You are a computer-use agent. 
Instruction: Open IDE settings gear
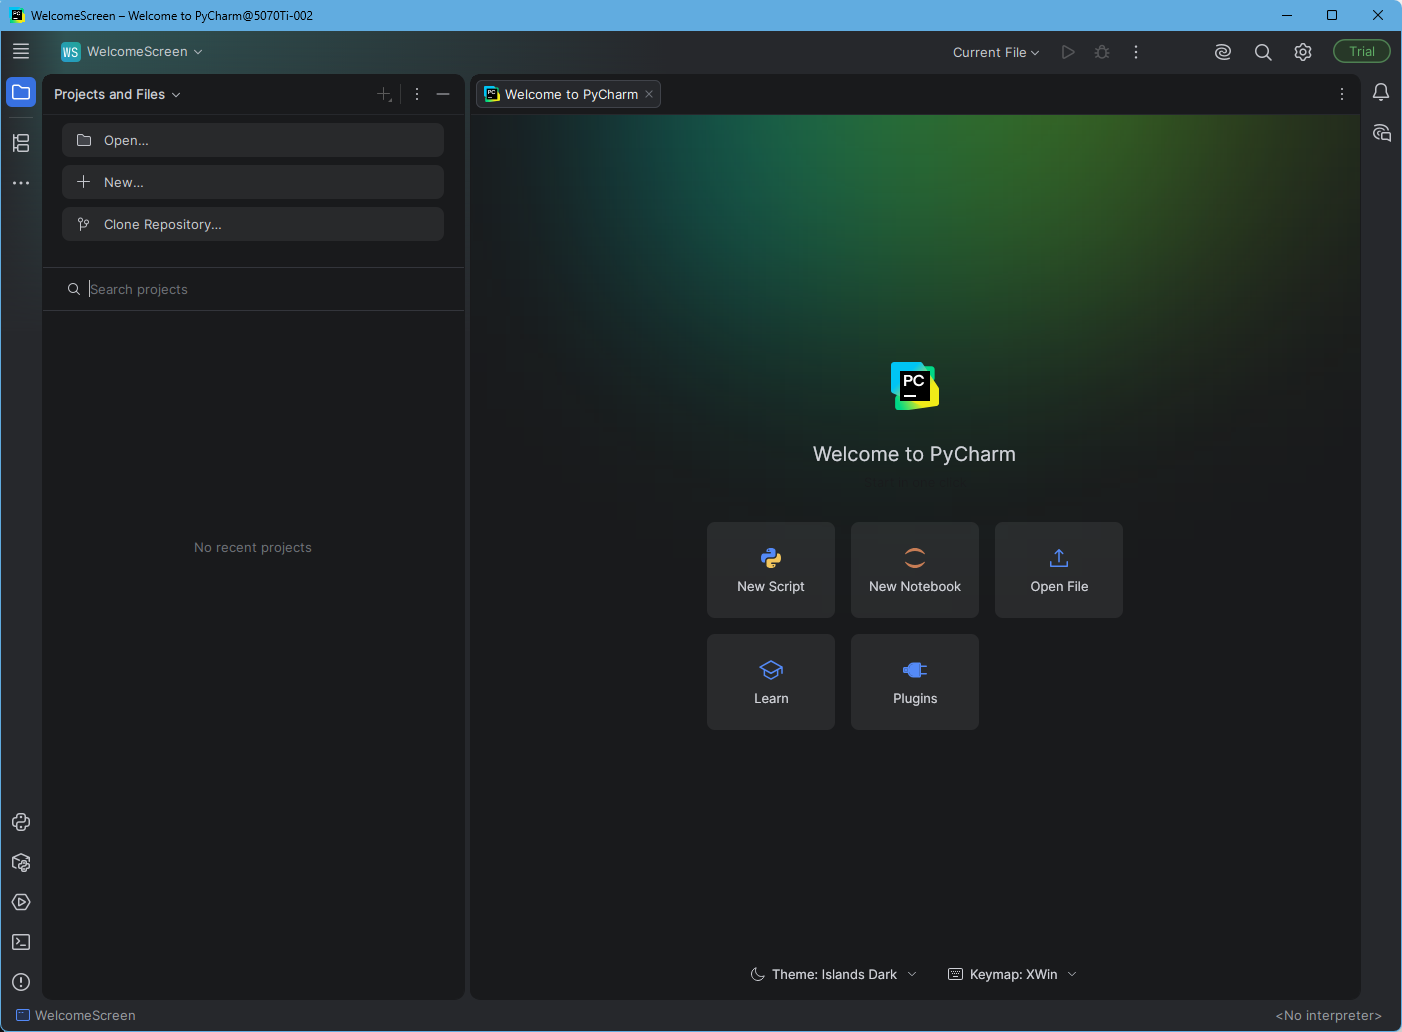click(x=1303, y=52)
